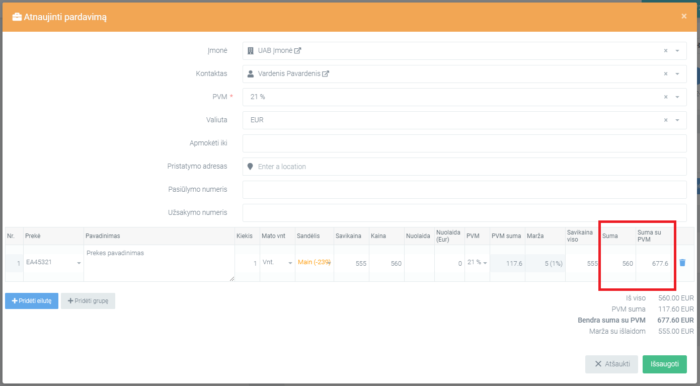Screen dimensions: 700x386
Task: Focus the Apmokėti iki input field
Action: 464,143
